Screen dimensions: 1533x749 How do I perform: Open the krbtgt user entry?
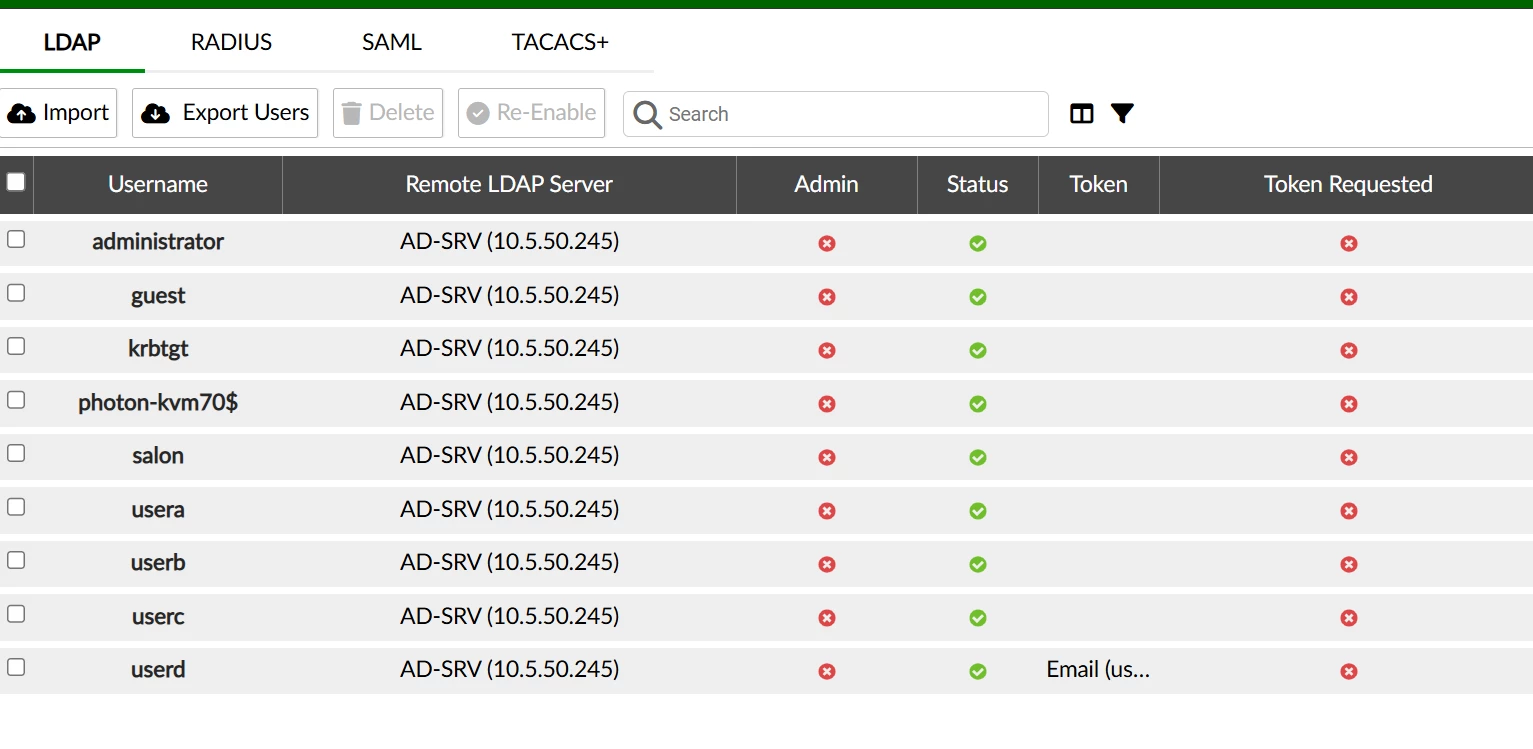coord(158,348)
